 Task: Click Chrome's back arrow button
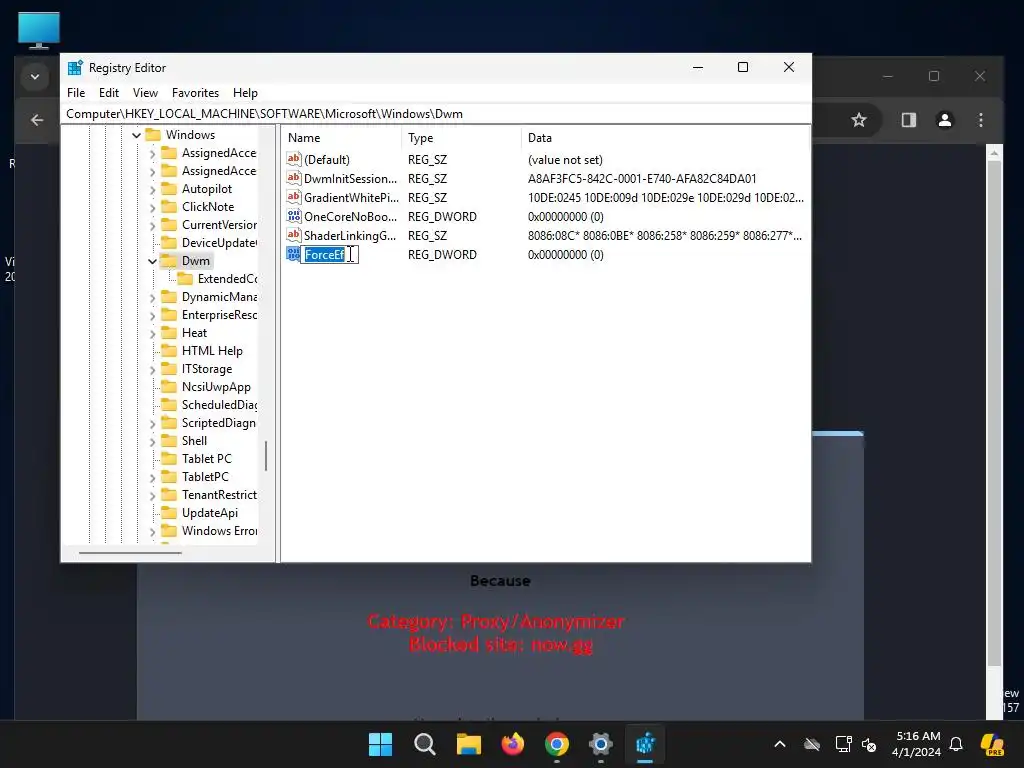click(37, 120)
